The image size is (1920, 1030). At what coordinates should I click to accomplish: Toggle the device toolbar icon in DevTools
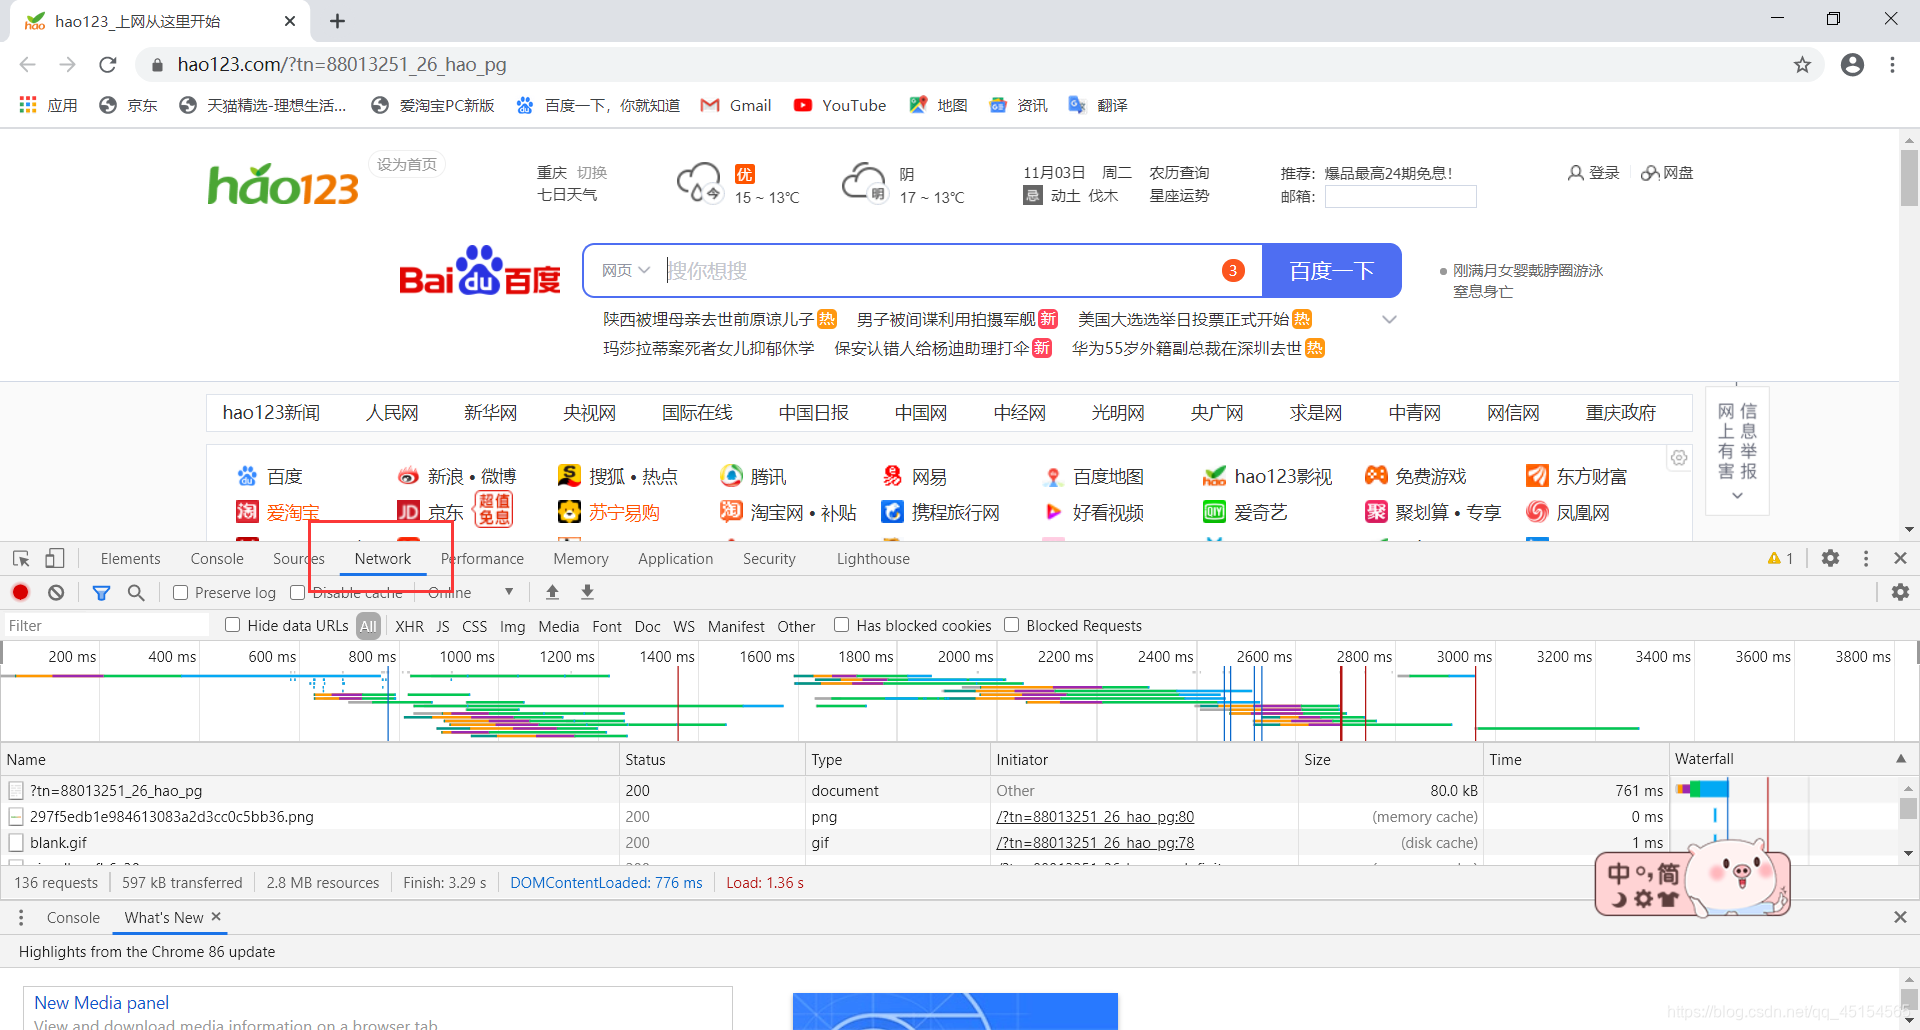(55, 558)
